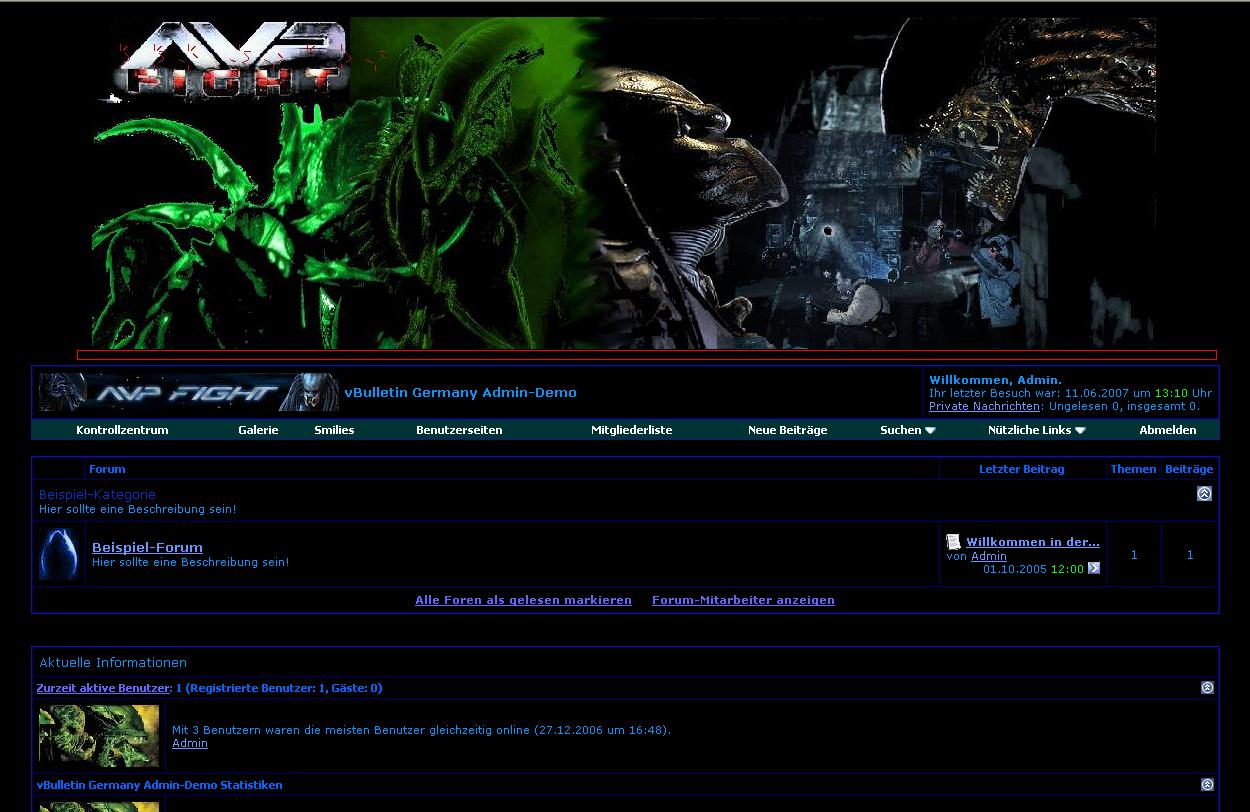Image resolution: width=1250 pixels, height=812 pixels.
Task: Collapse the Beispiel-Kategorie section
Action: [x=1204, y=494]
